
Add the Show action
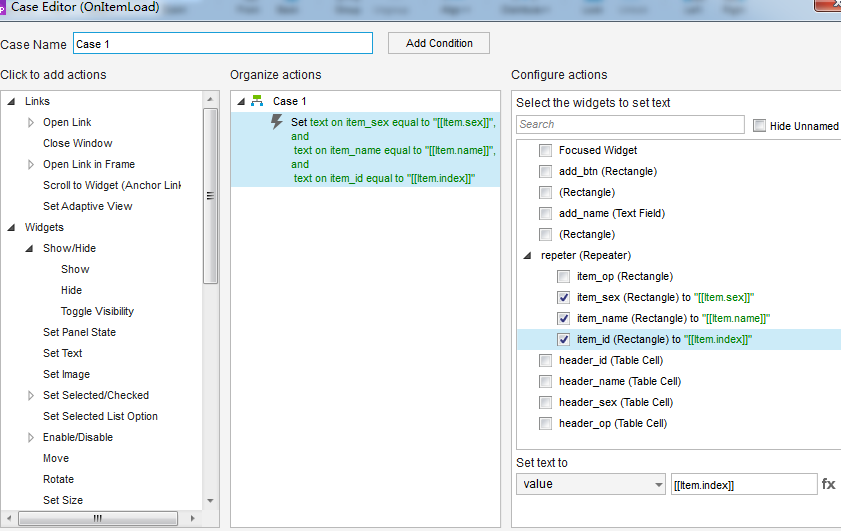(75, 269)
